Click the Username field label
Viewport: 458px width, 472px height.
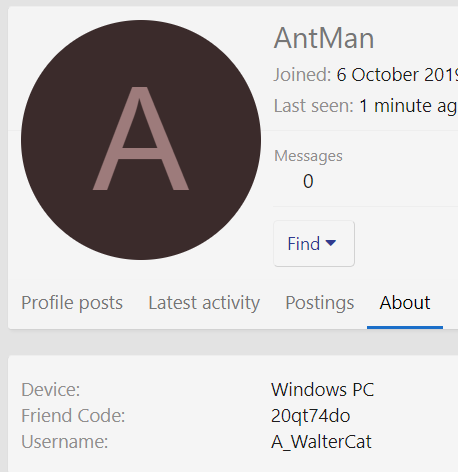65,442
